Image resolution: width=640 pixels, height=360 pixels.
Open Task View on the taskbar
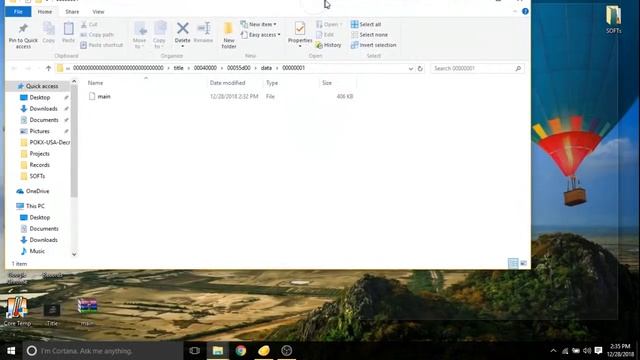pyautogui.click(x=195, y=351)
